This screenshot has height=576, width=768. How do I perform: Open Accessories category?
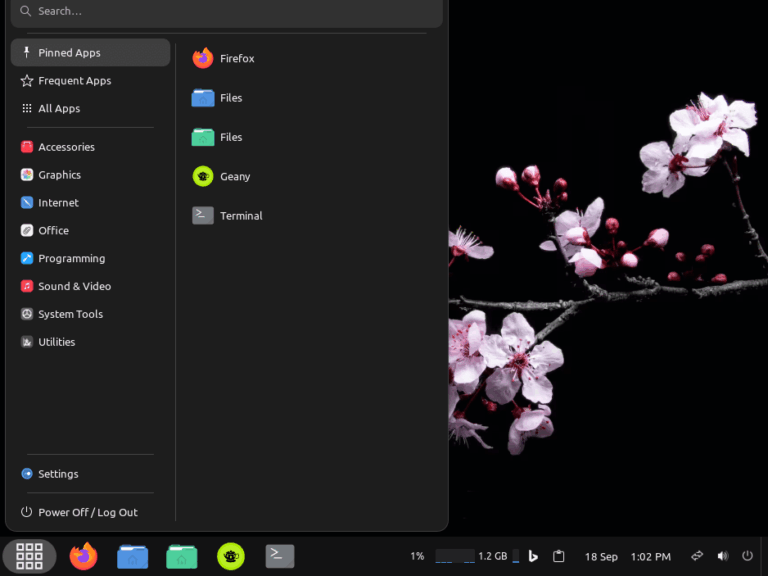coord(91,147)
